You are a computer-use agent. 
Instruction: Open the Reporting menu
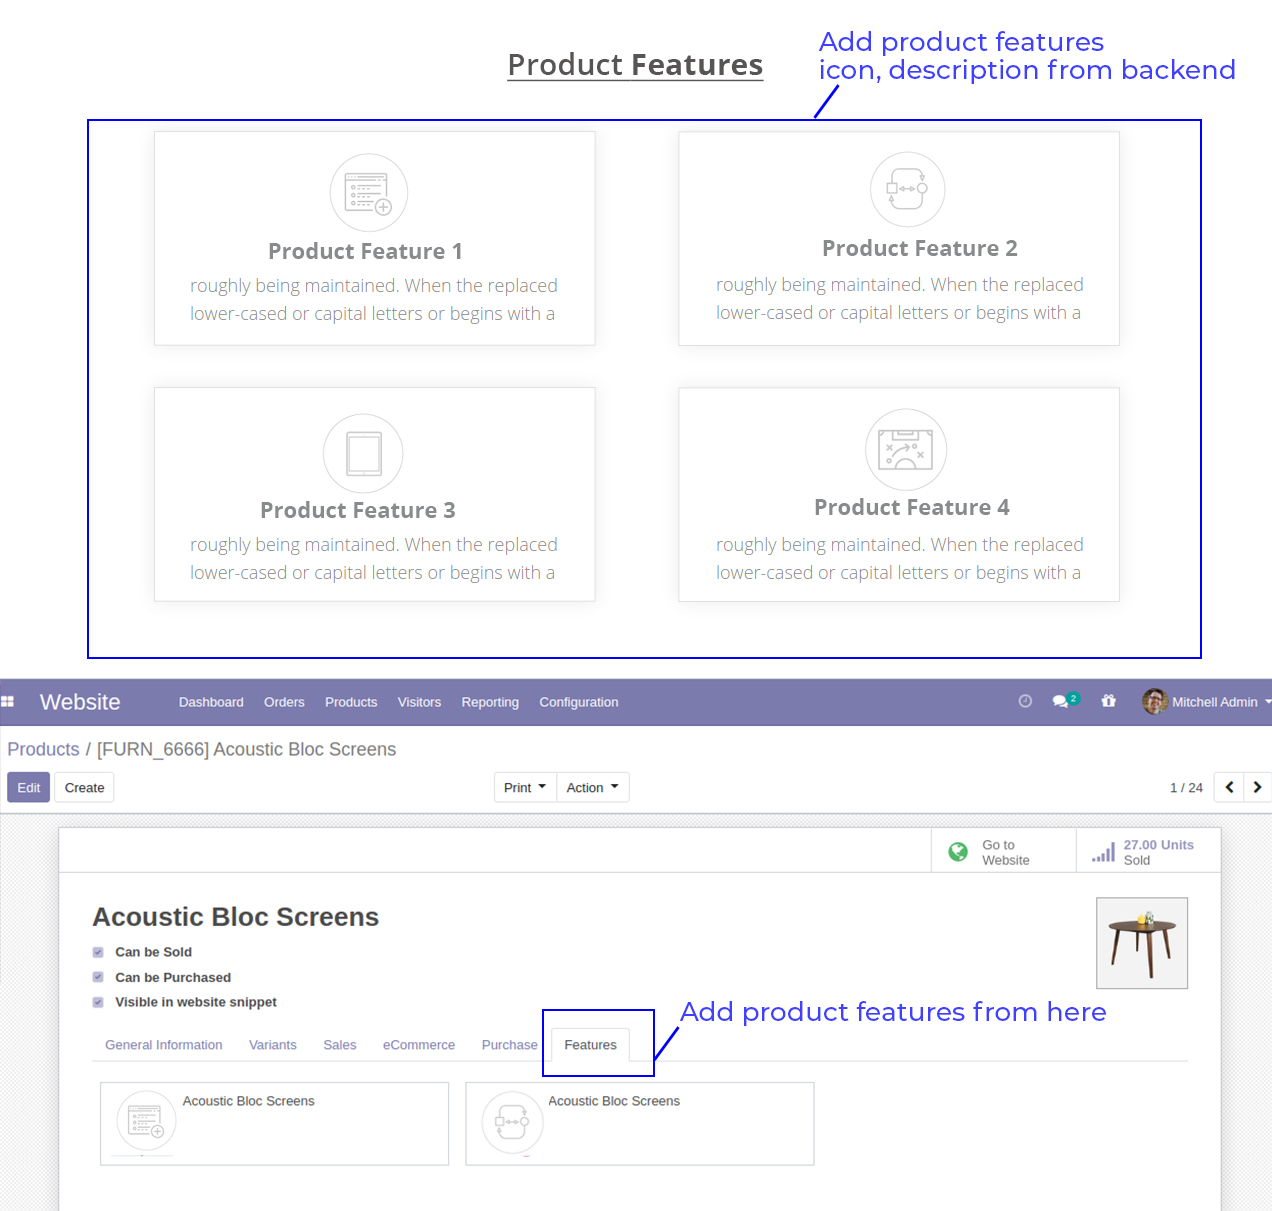tap(490, 702)
